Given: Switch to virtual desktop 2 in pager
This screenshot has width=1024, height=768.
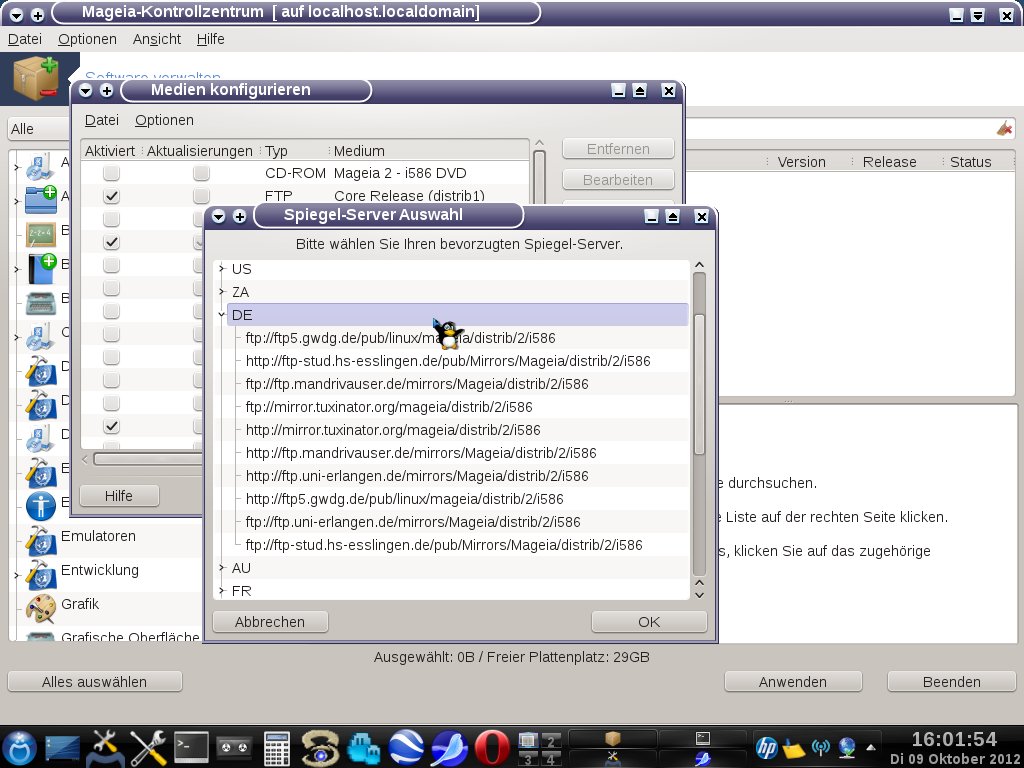Looking at the screenshot, I should tap(551, 740).
